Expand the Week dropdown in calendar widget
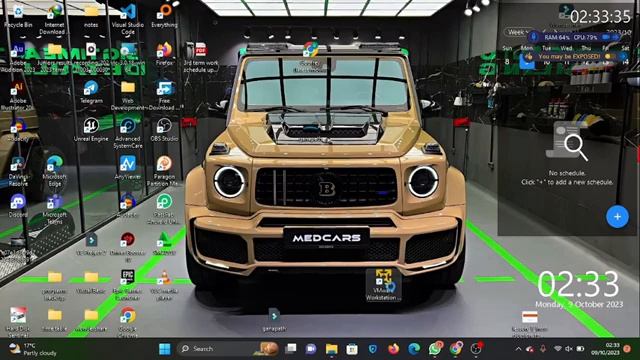The height and width of the screenshot is (360, 640). [518, 32]
